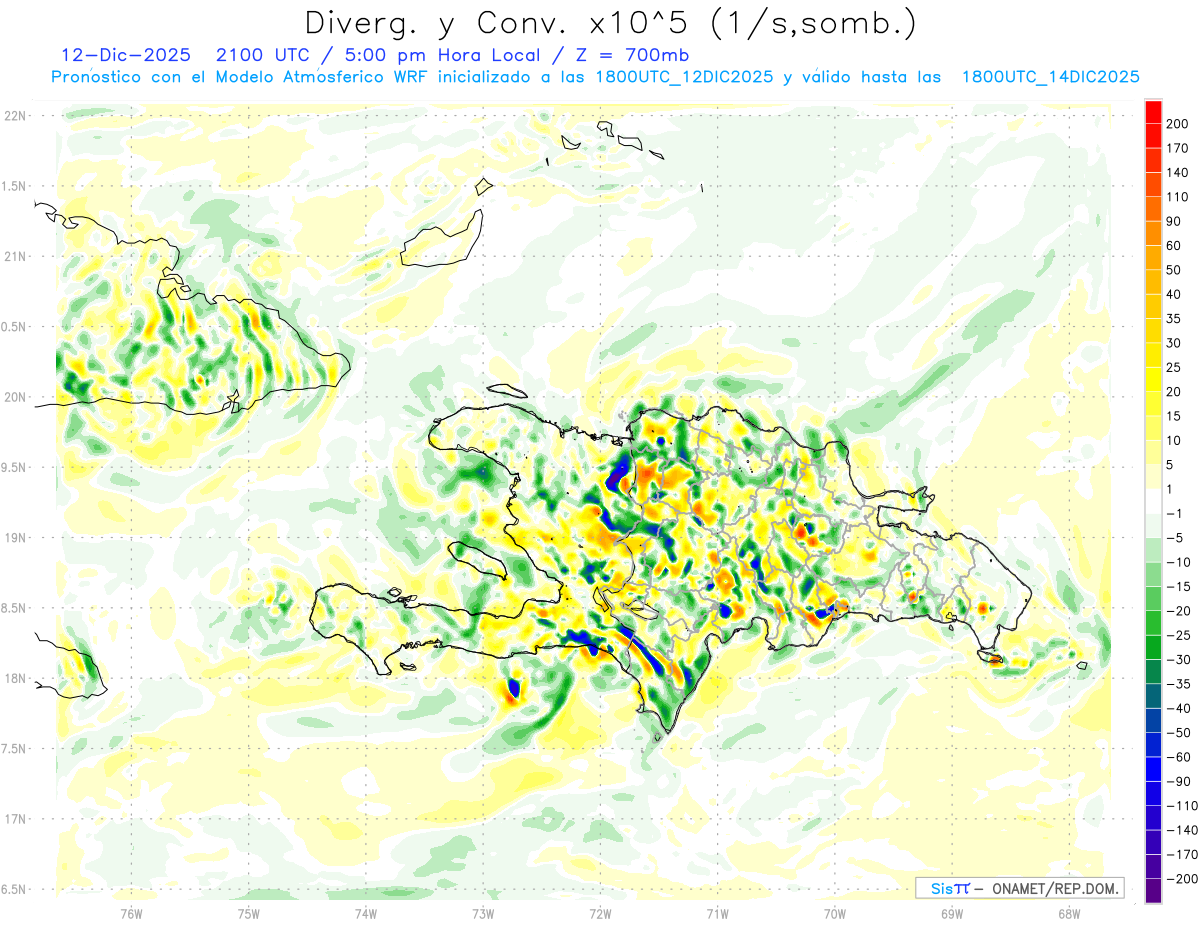Screen dimensions: 1200x927
Task: Click the positive '110' colorbar label
Action: (1179, 197)
